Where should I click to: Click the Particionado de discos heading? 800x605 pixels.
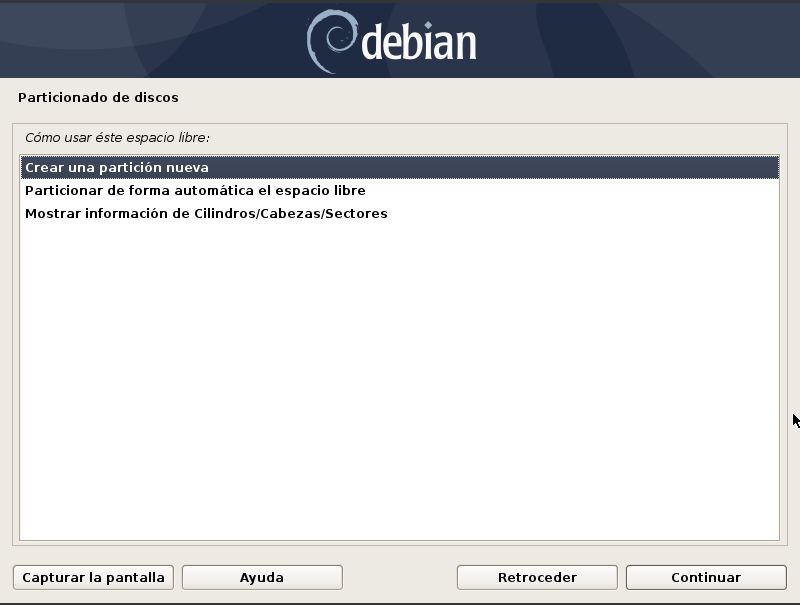tap(98, 97)
